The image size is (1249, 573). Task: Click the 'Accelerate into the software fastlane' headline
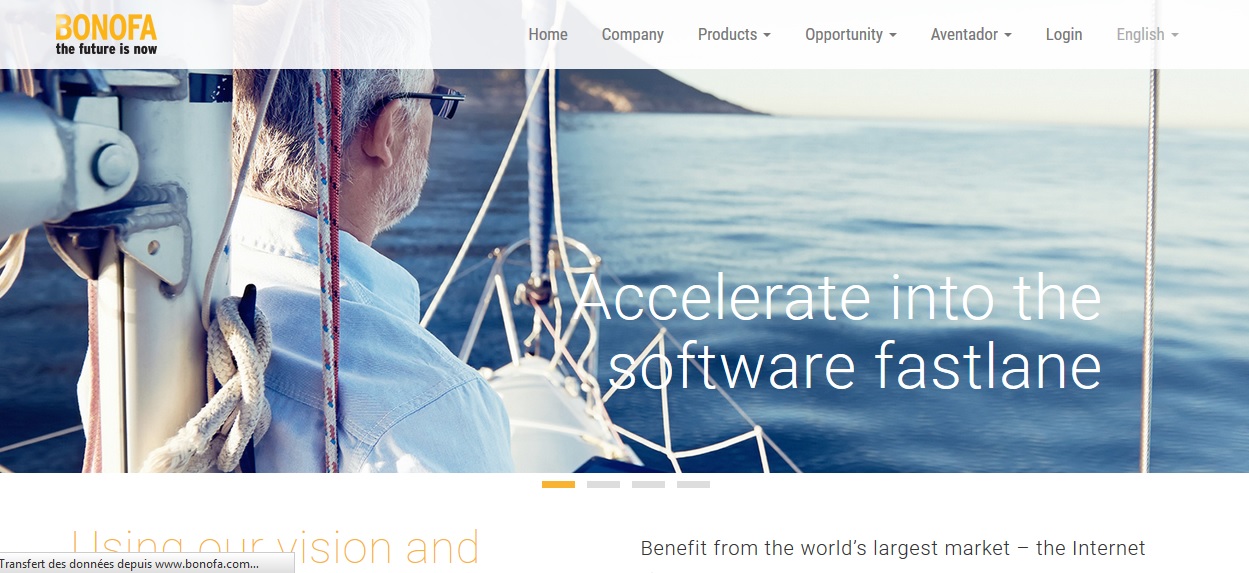pos(840,331)
